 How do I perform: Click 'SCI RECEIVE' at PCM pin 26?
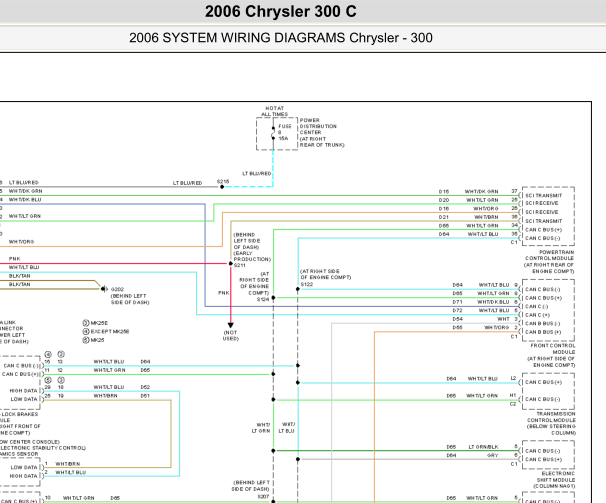point(541,212)
